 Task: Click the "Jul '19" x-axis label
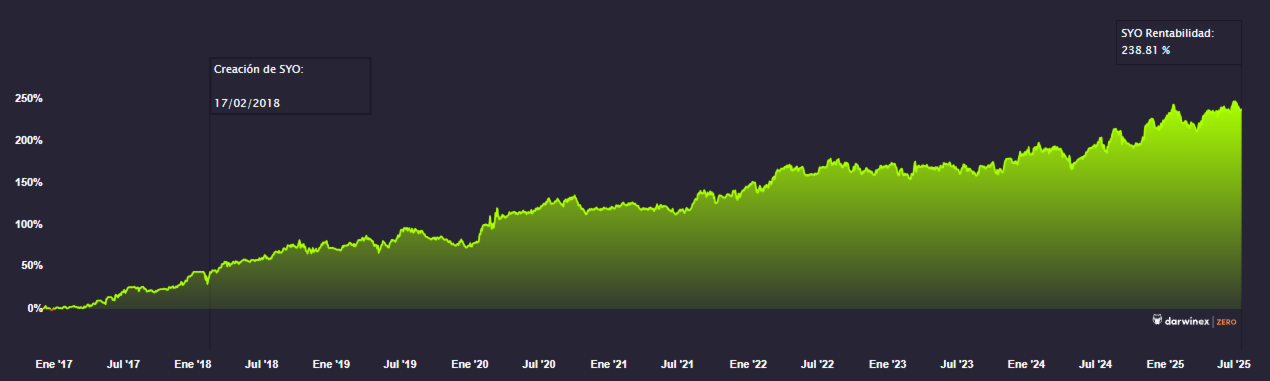click(400, 364)
